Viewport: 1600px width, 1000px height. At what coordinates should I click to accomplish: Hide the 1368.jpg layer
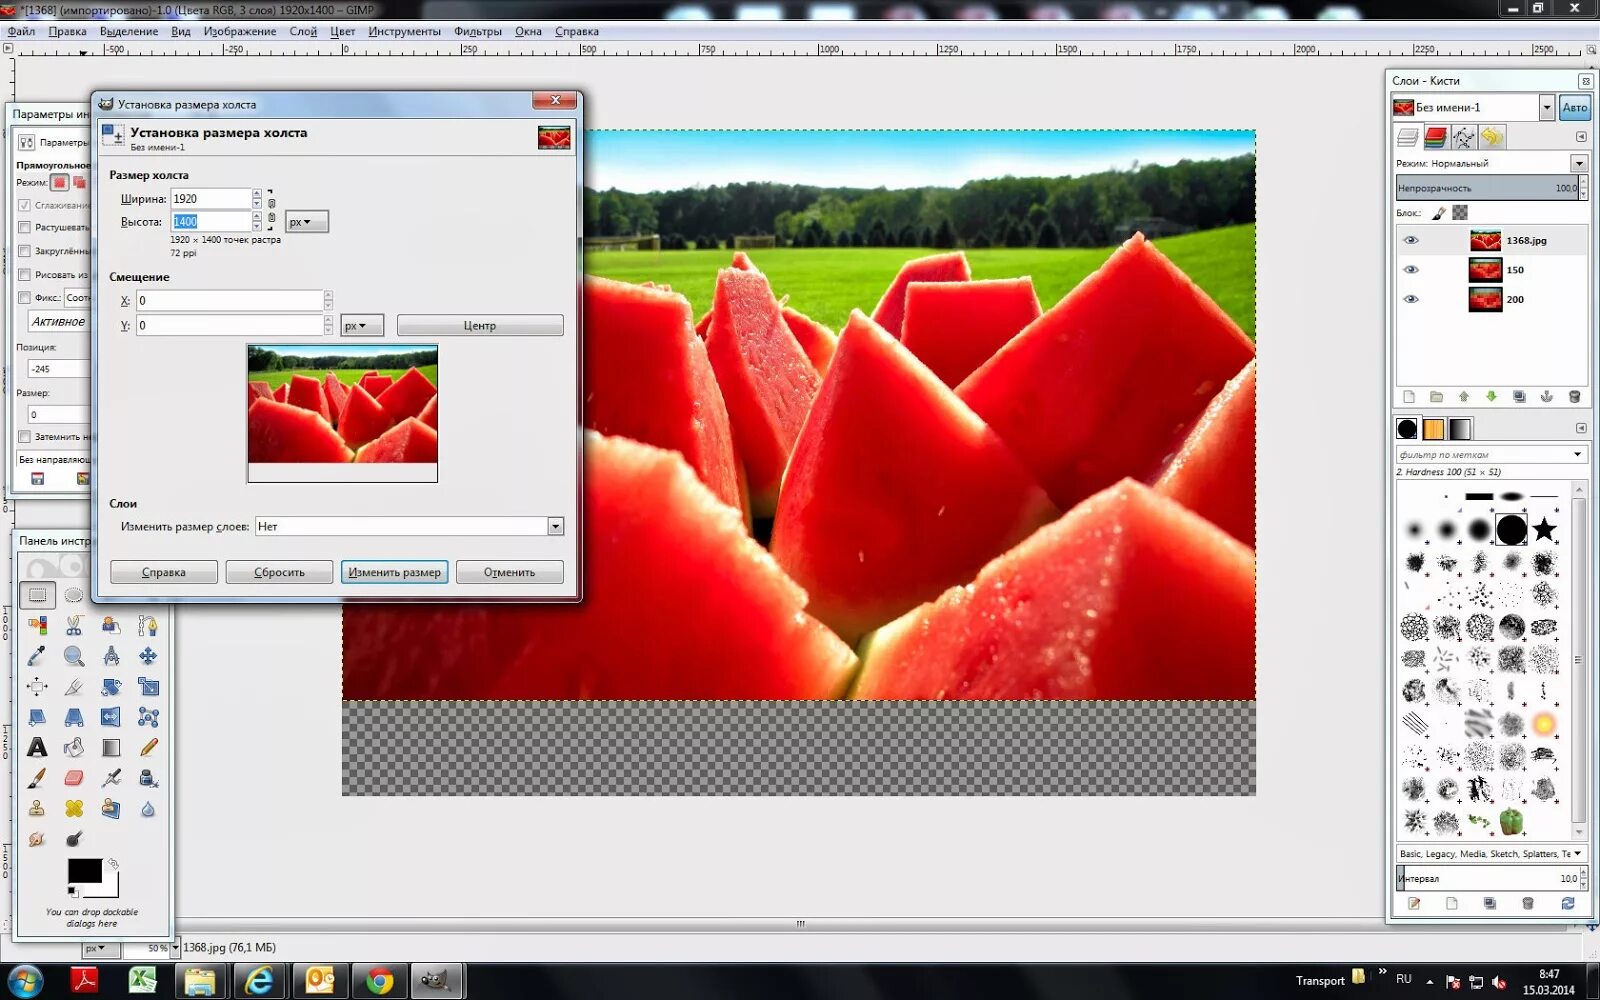pyautogui.click(x=1411, y=240)
